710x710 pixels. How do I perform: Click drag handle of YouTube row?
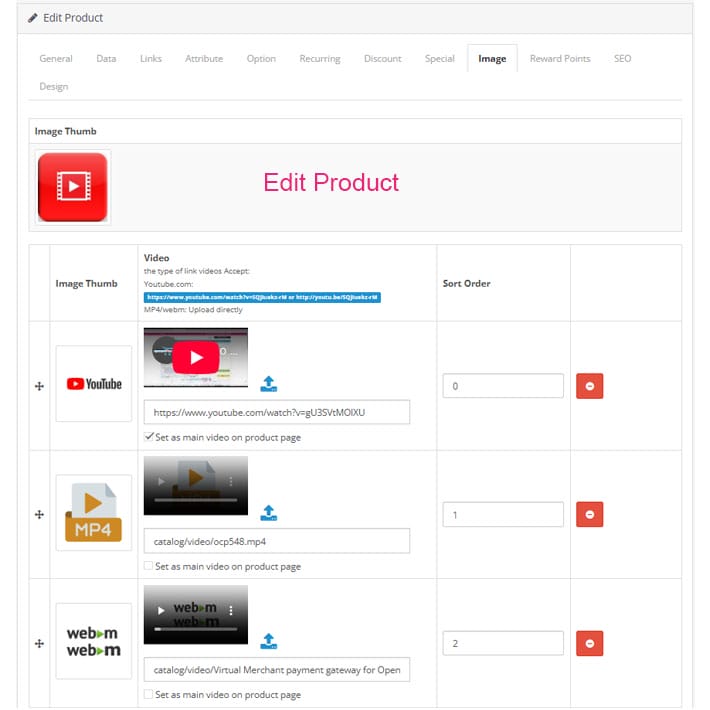(x=40, y=386)
